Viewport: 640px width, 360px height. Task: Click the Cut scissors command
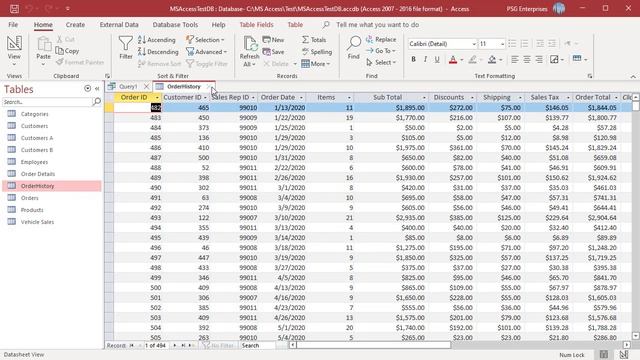click(65, 39)
